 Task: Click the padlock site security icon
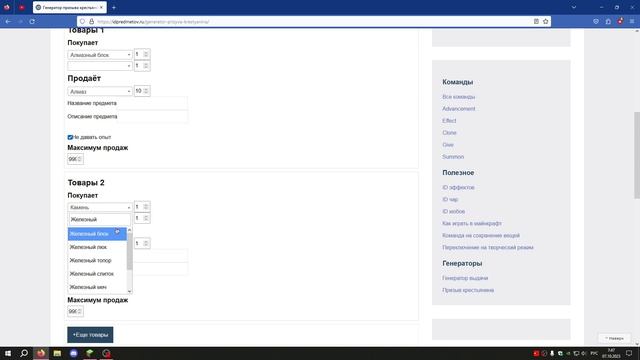tap(91, 21)
